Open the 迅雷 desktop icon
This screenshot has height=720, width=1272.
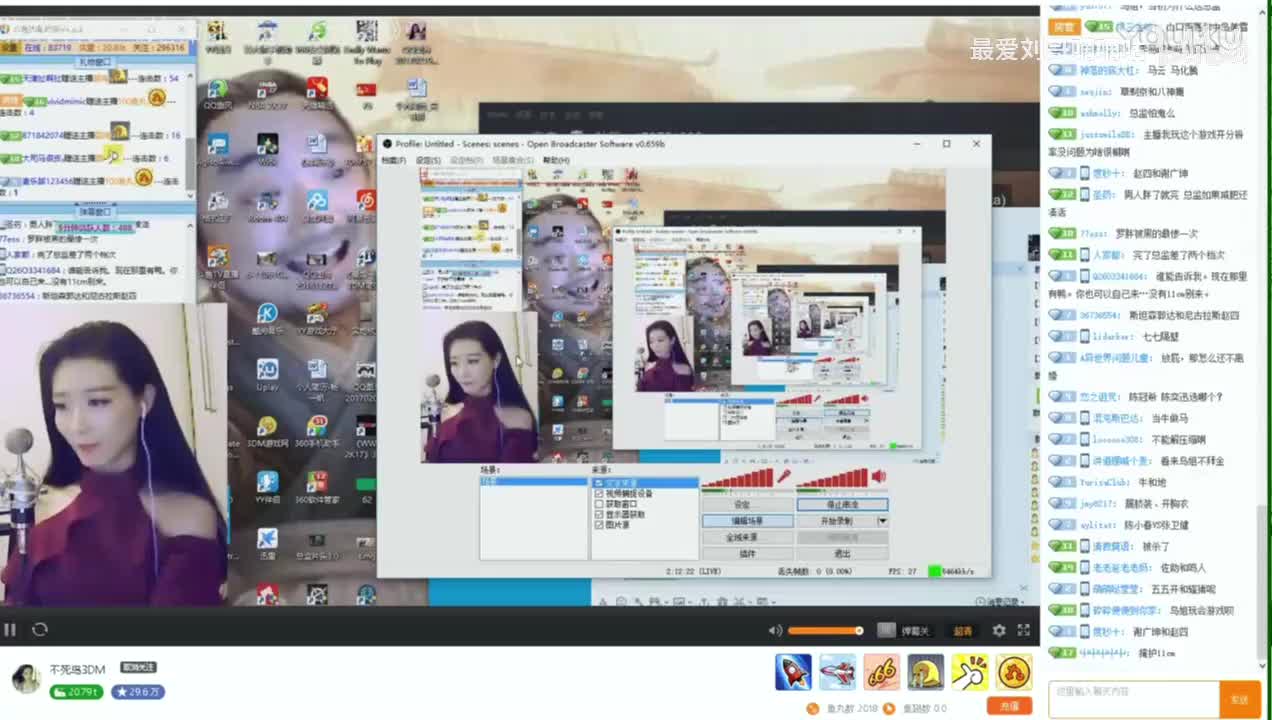pos(267,545)
